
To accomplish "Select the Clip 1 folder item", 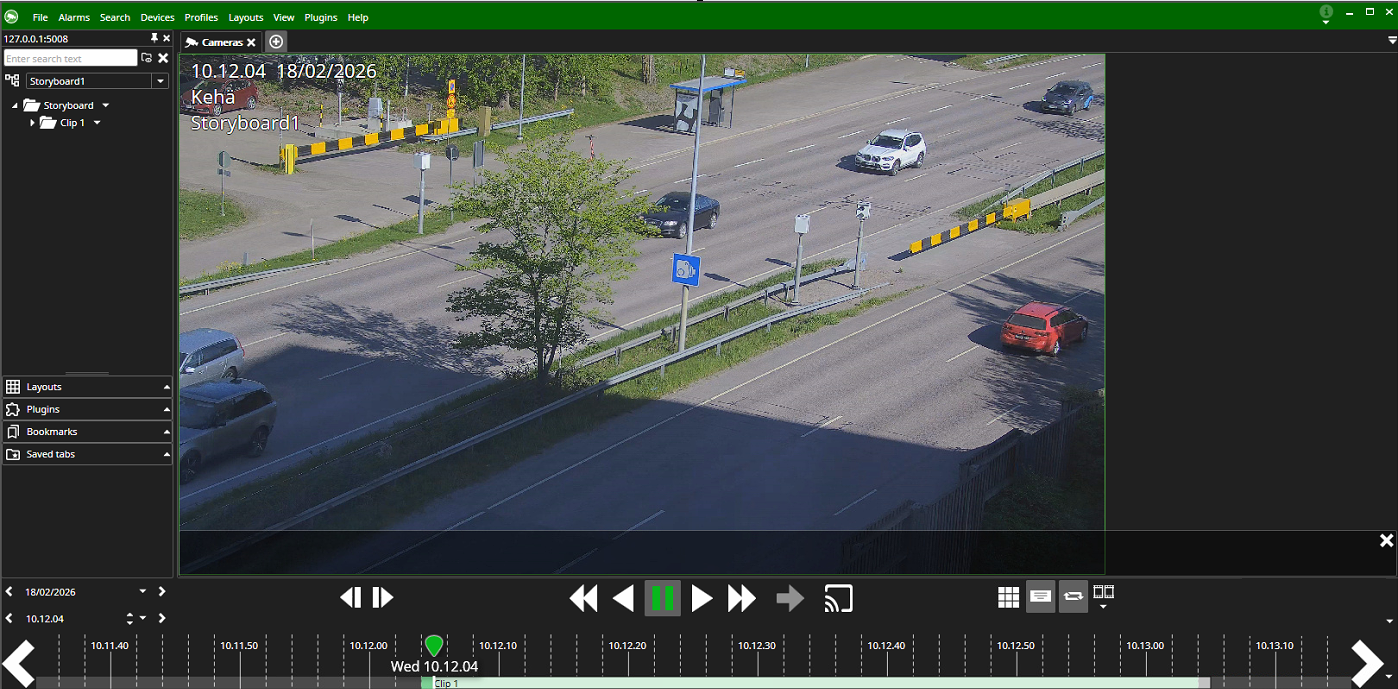I will click(x=62, y=123).
